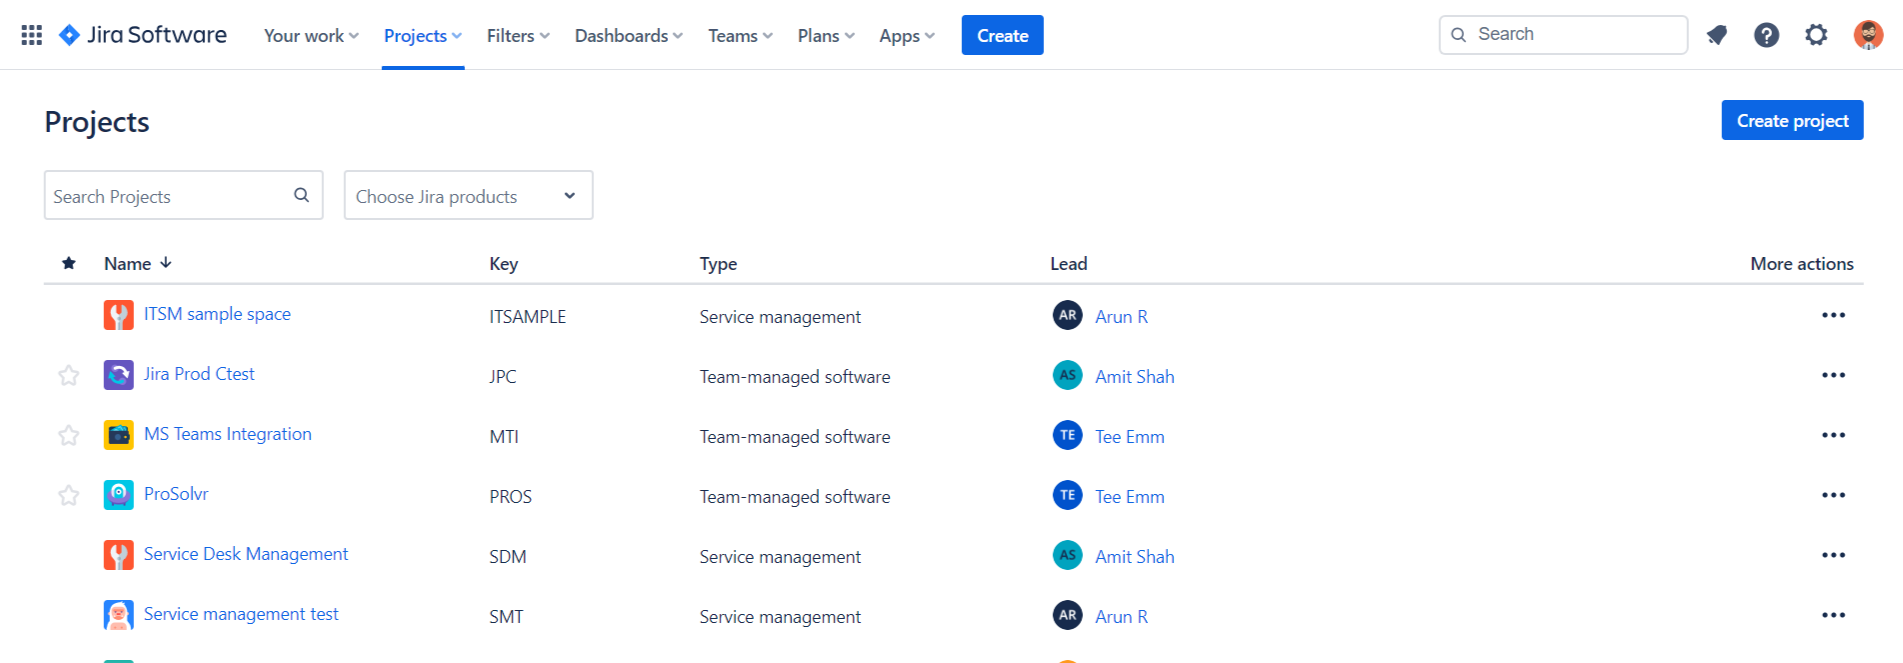1903x663 pixels.
Task: Click the SMT key cell
Action: 506,617
